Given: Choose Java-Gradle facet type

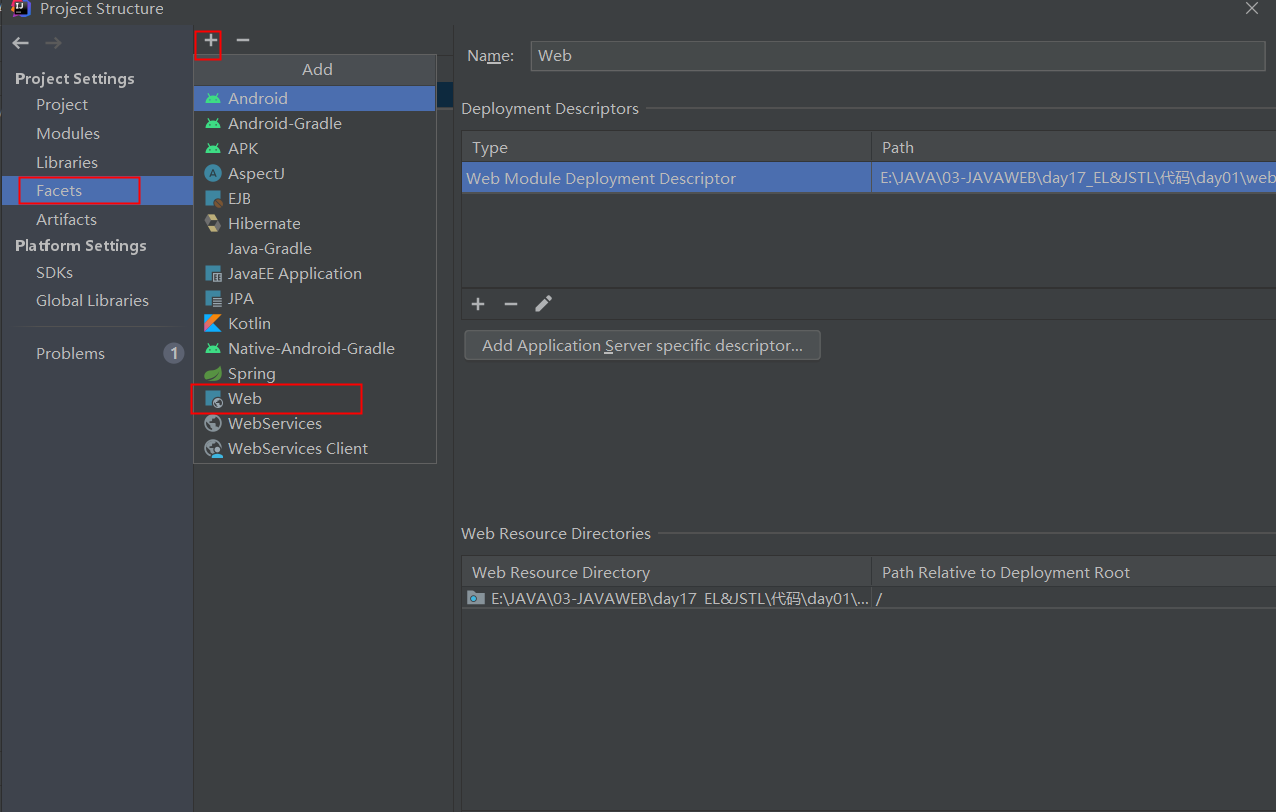Looking at the screenshot, I should pos(315,248).
